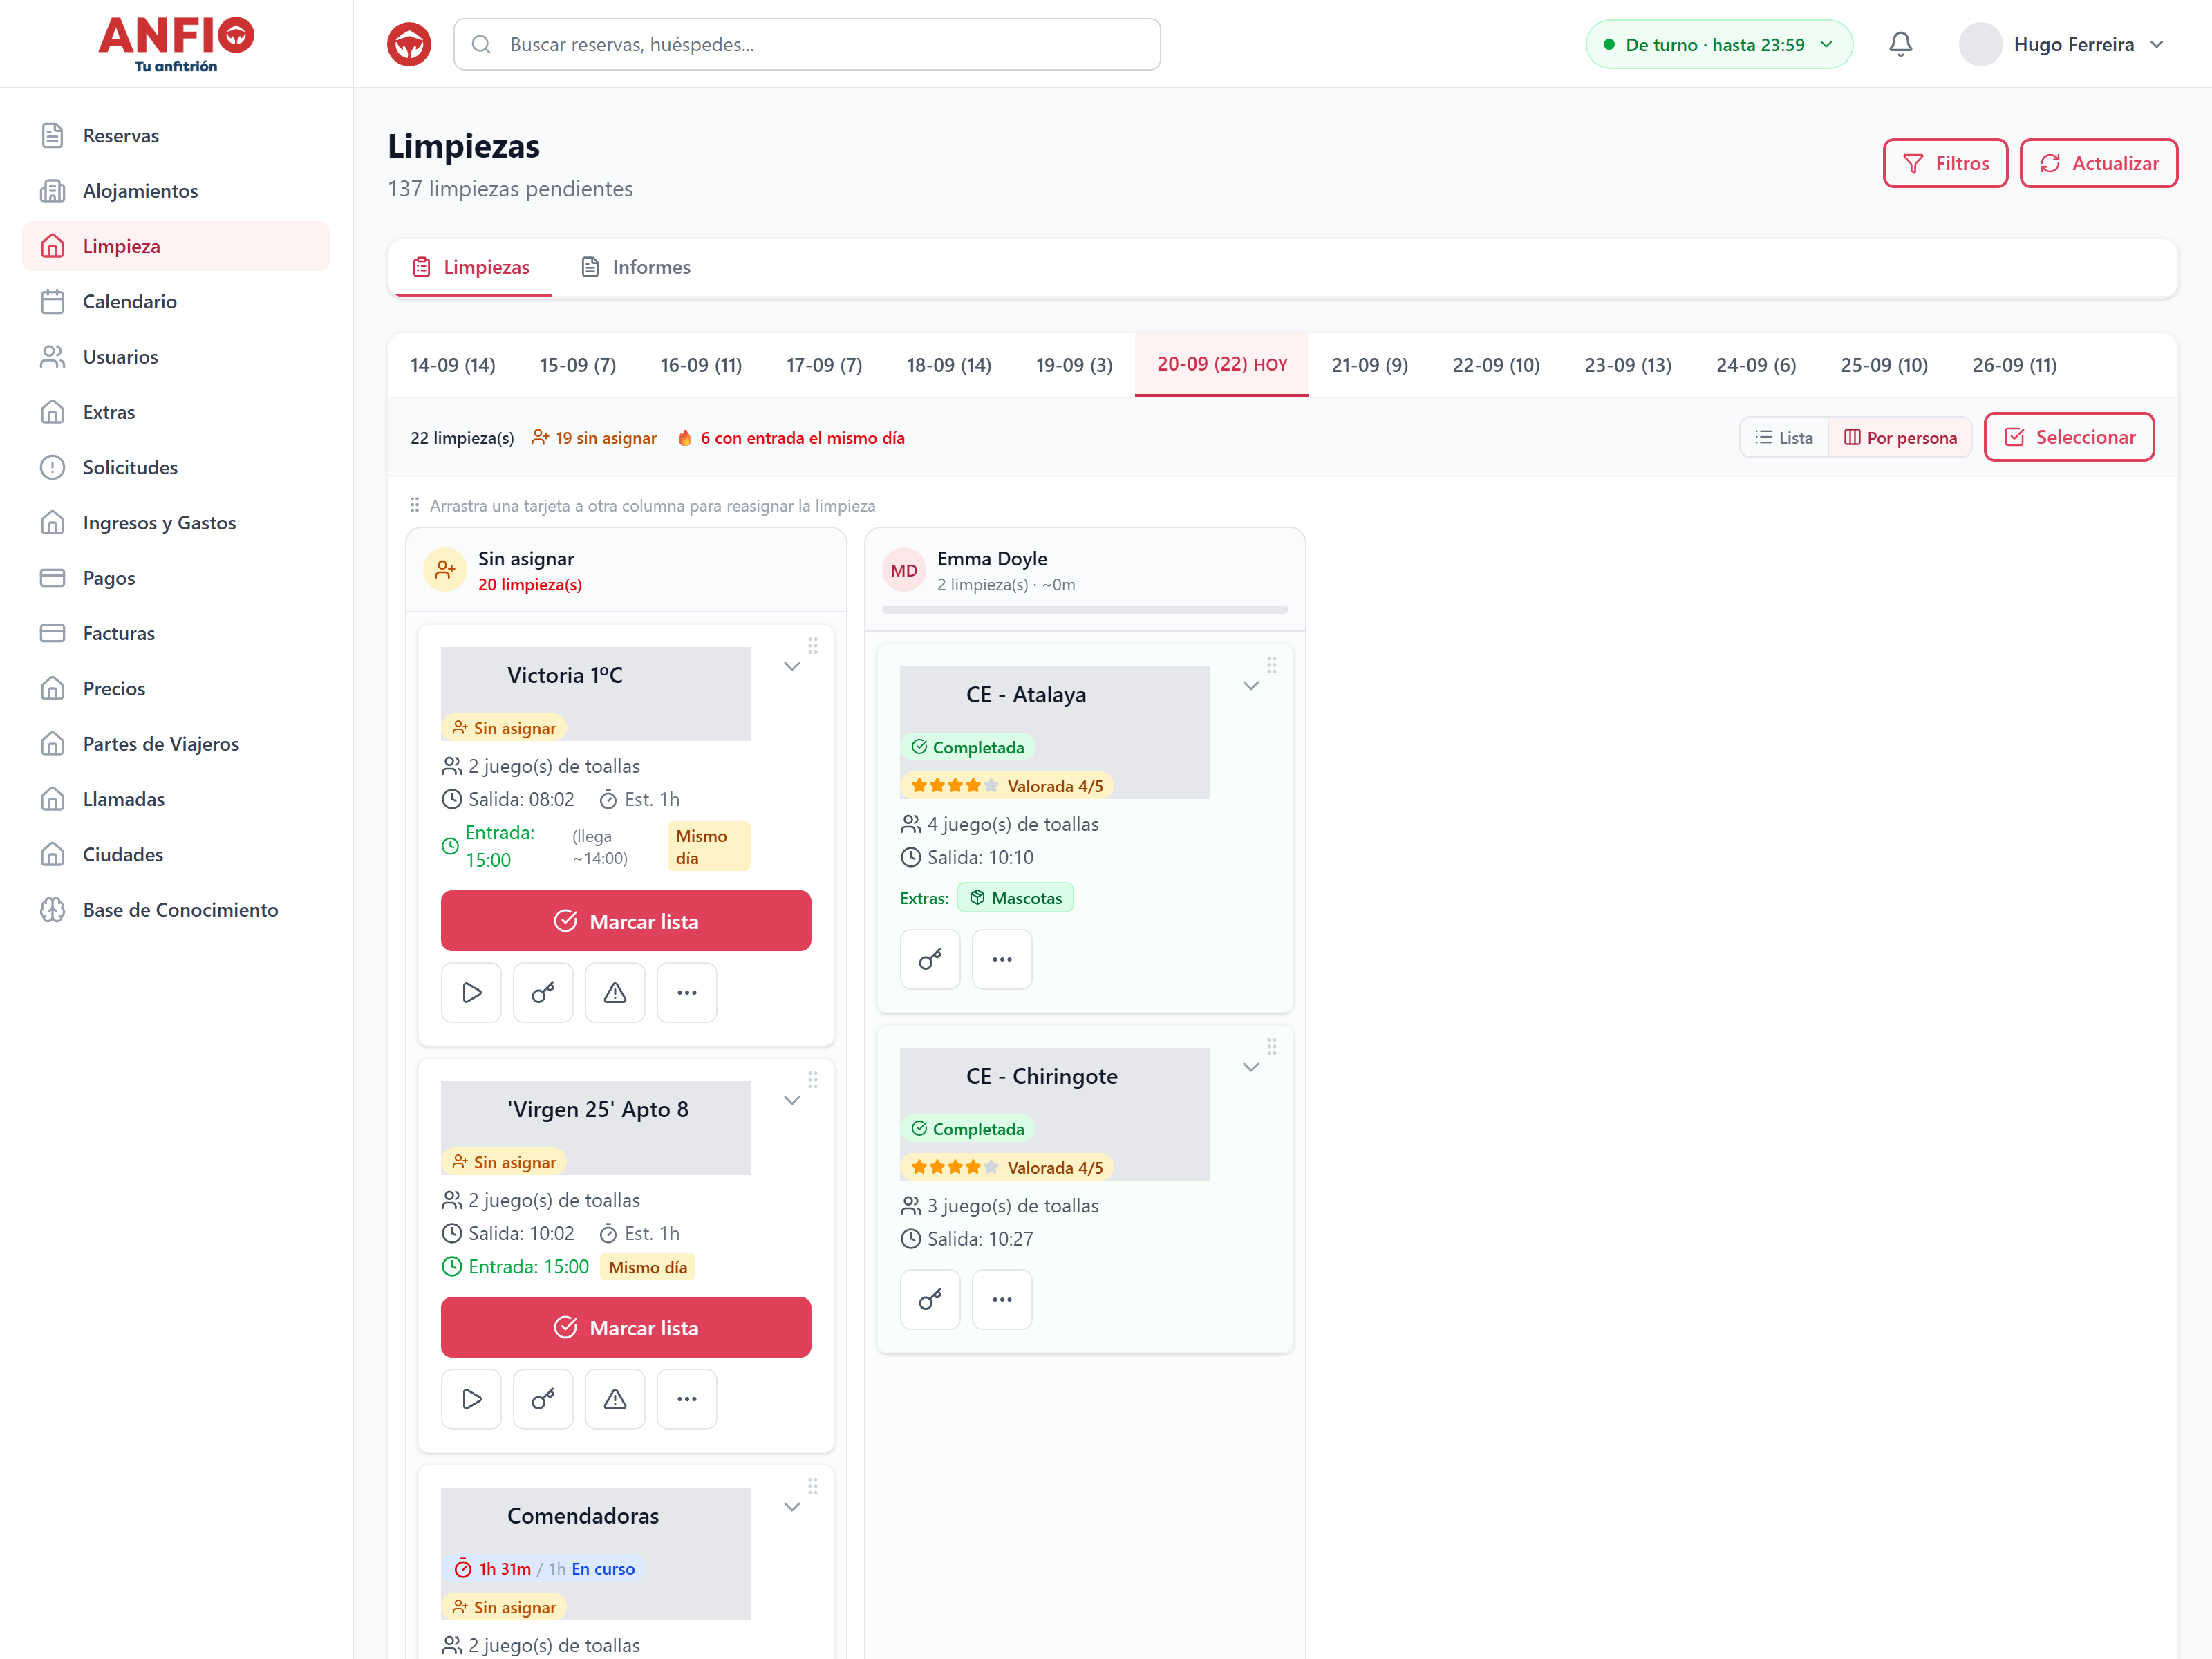The width and height of the screenshot is (2212, 1659).
Task: Mark Victoria 1ºC as ready with Marcar lista
Action: click(x=626, y=921)
